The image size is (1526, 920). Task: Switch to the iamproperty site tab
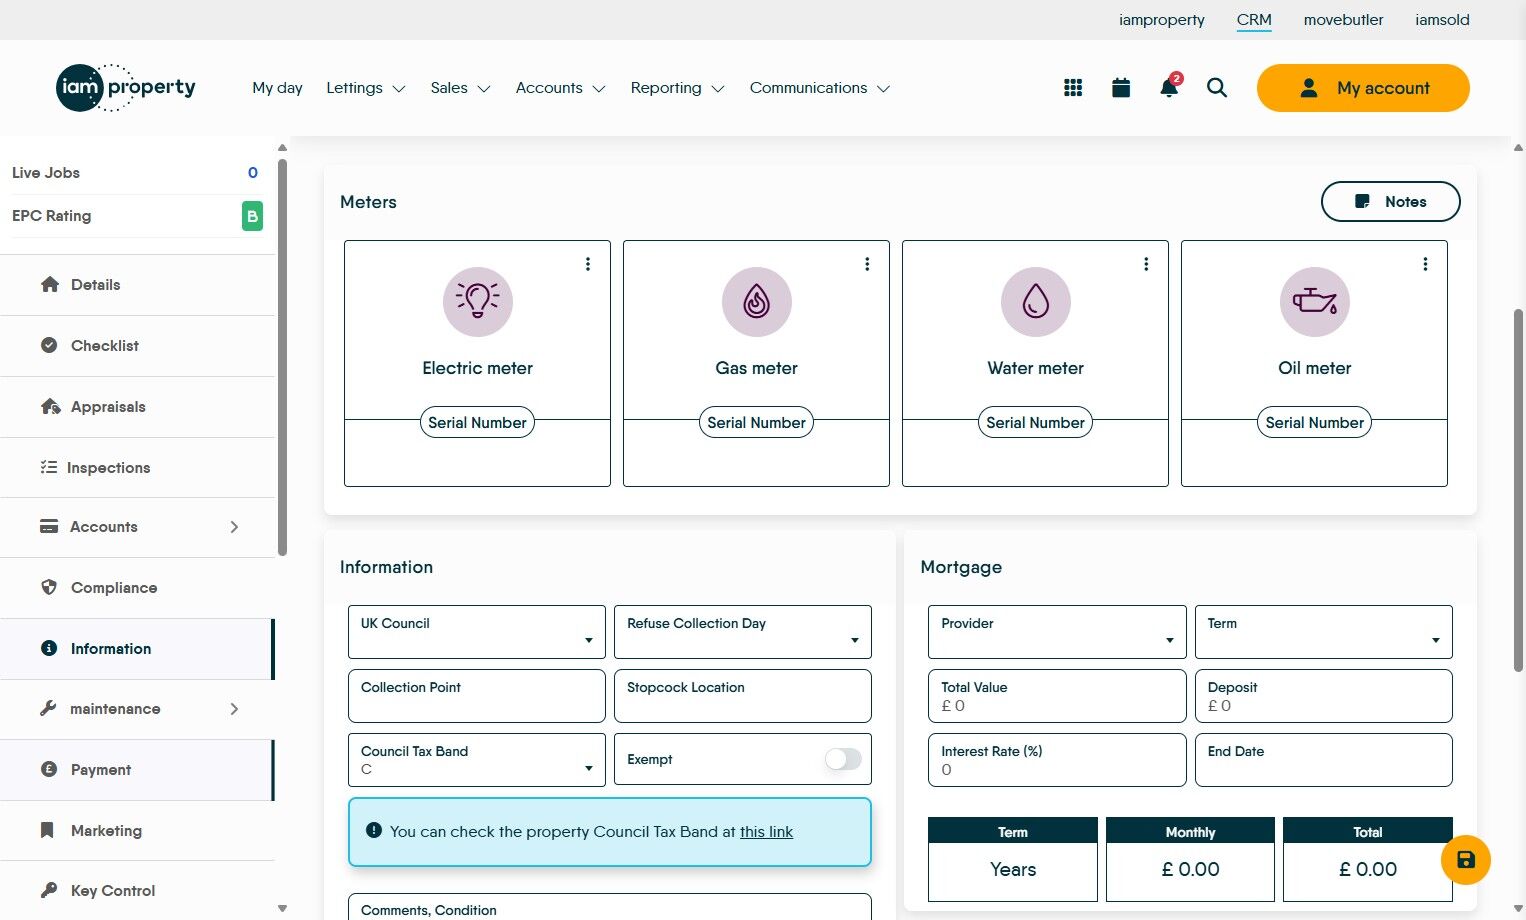(x=1162, y=20)
